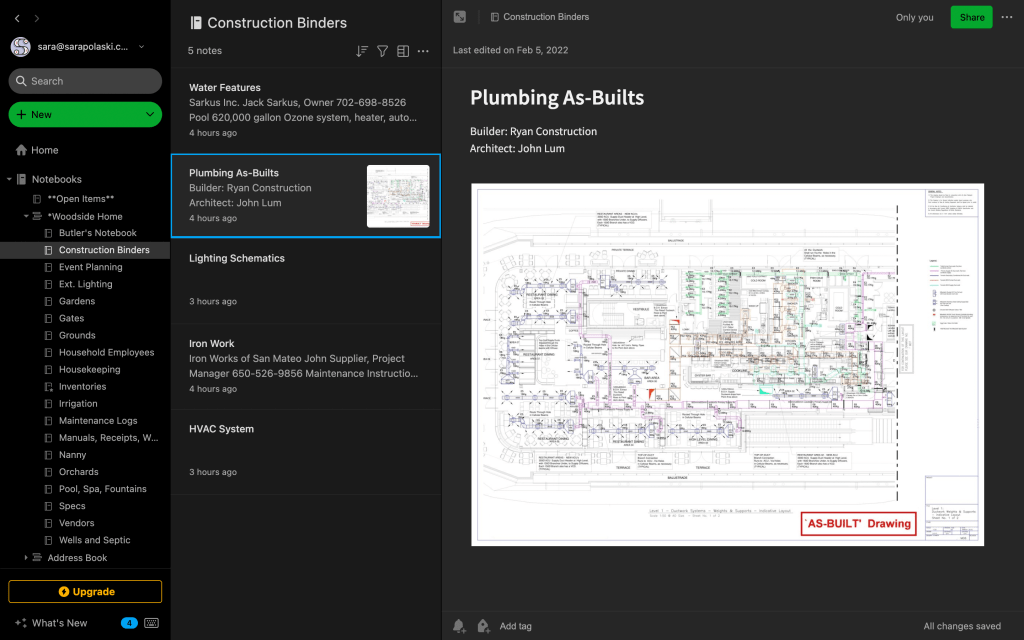Open the note's more options menu
This screenshot has height=640, width=1024.
point(1007,17)
